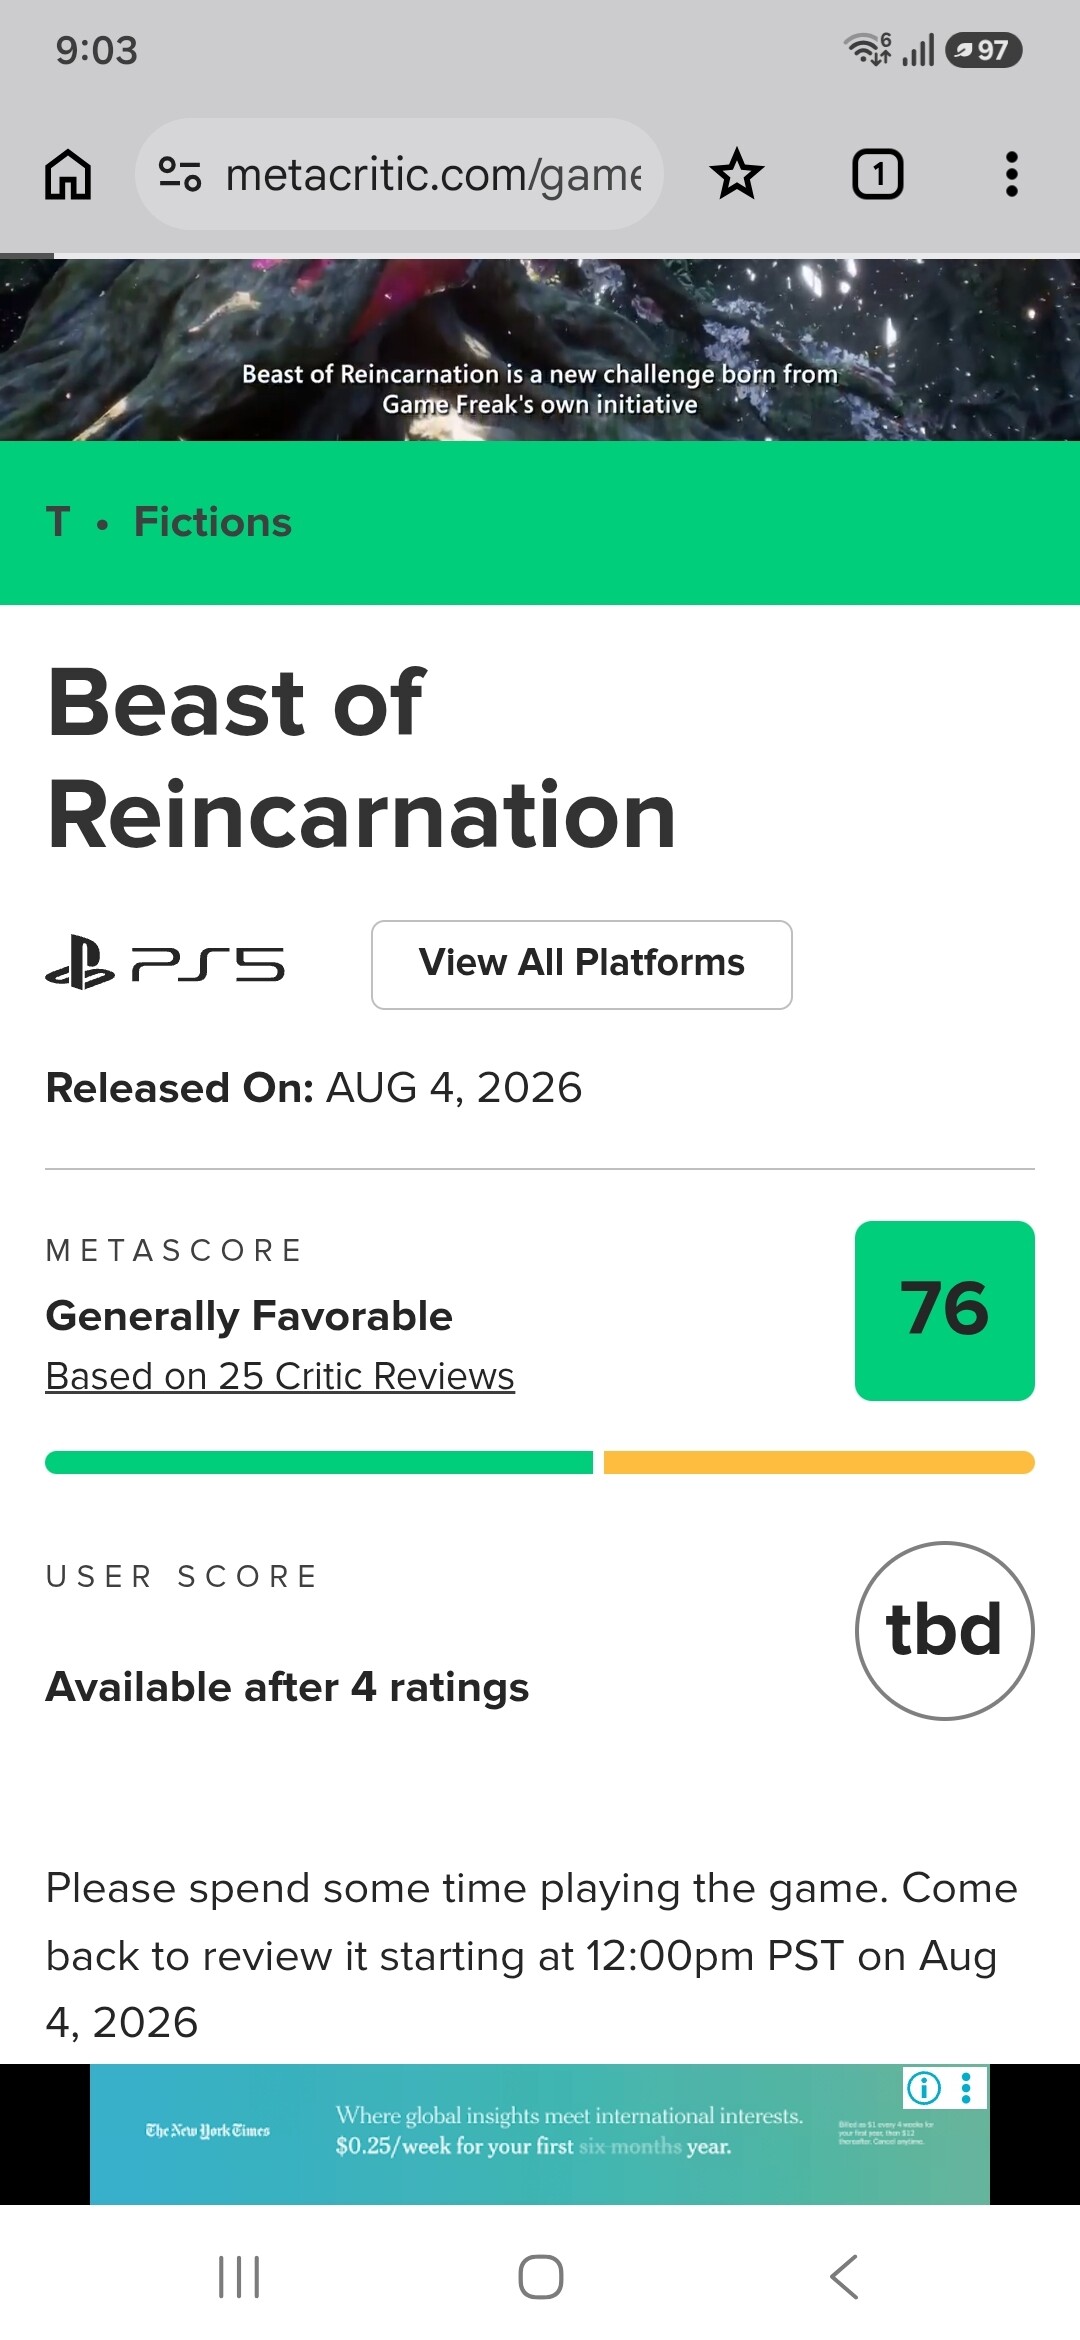This screenshot has width=1080, height=2340.
Task: Open the tab switcher showing 1 tab
Action: click(x=878, y=174)
